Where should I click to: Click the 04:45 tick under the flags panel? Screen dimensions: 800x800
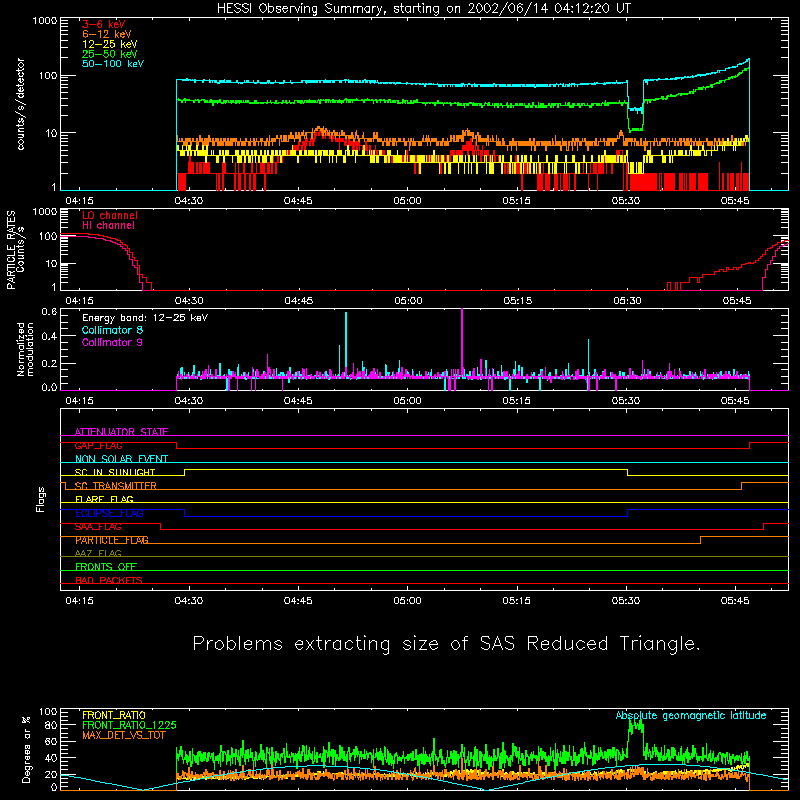tap(298, 601)
